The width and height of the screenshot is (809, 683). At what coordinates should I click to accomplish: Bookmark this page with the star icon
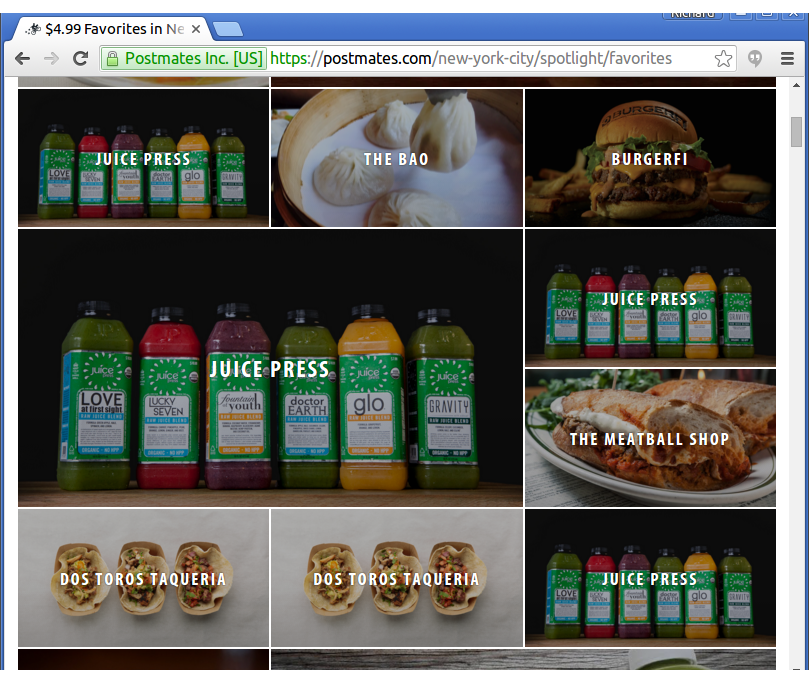pos(723,59)
